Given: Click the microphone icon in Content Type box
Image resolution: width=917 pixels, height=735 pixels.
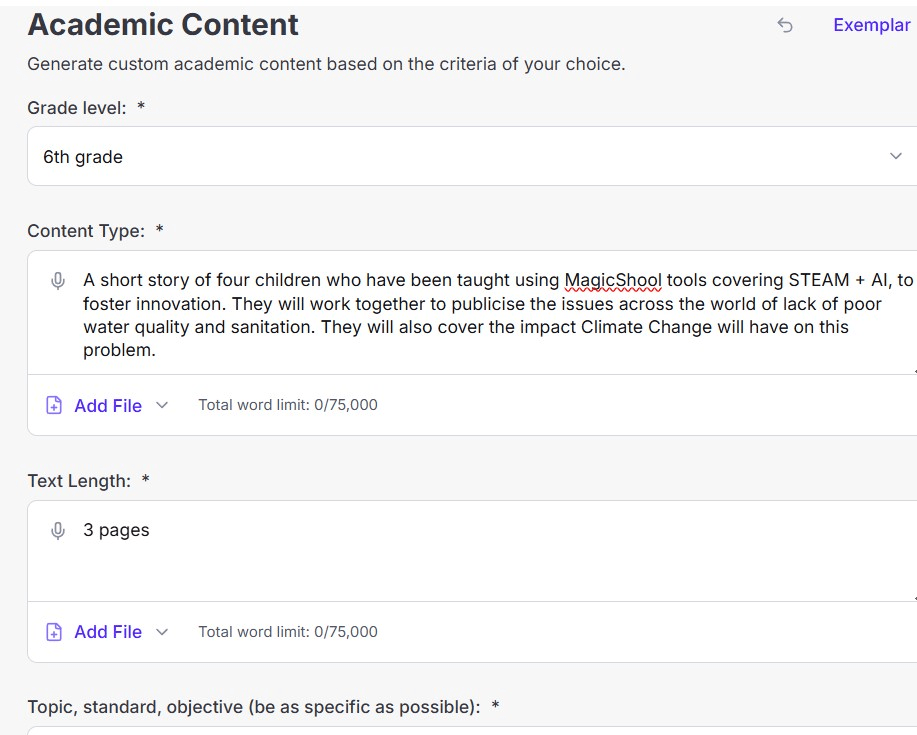Looking at the screenshot, I should click(59, 281).
